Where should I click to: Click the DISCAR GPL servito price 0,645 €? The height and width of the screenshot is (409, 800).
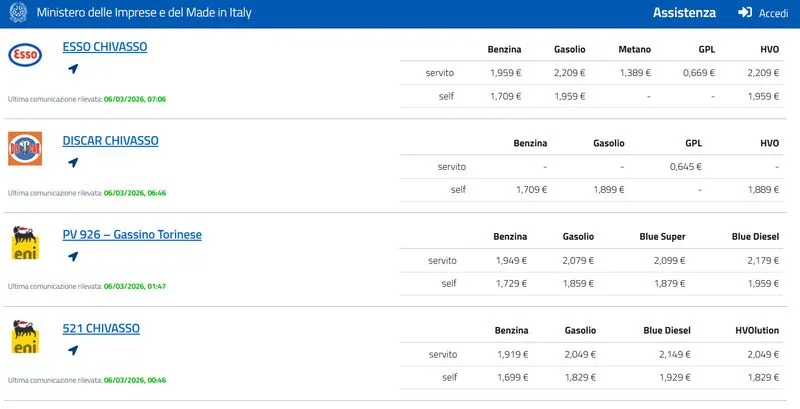[x=685, y=167]
